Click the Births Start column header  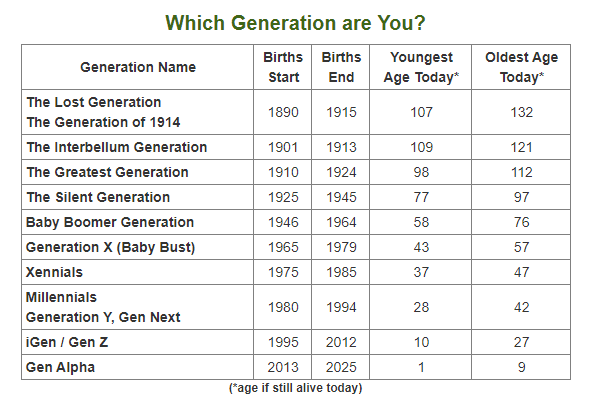(282, 67)
